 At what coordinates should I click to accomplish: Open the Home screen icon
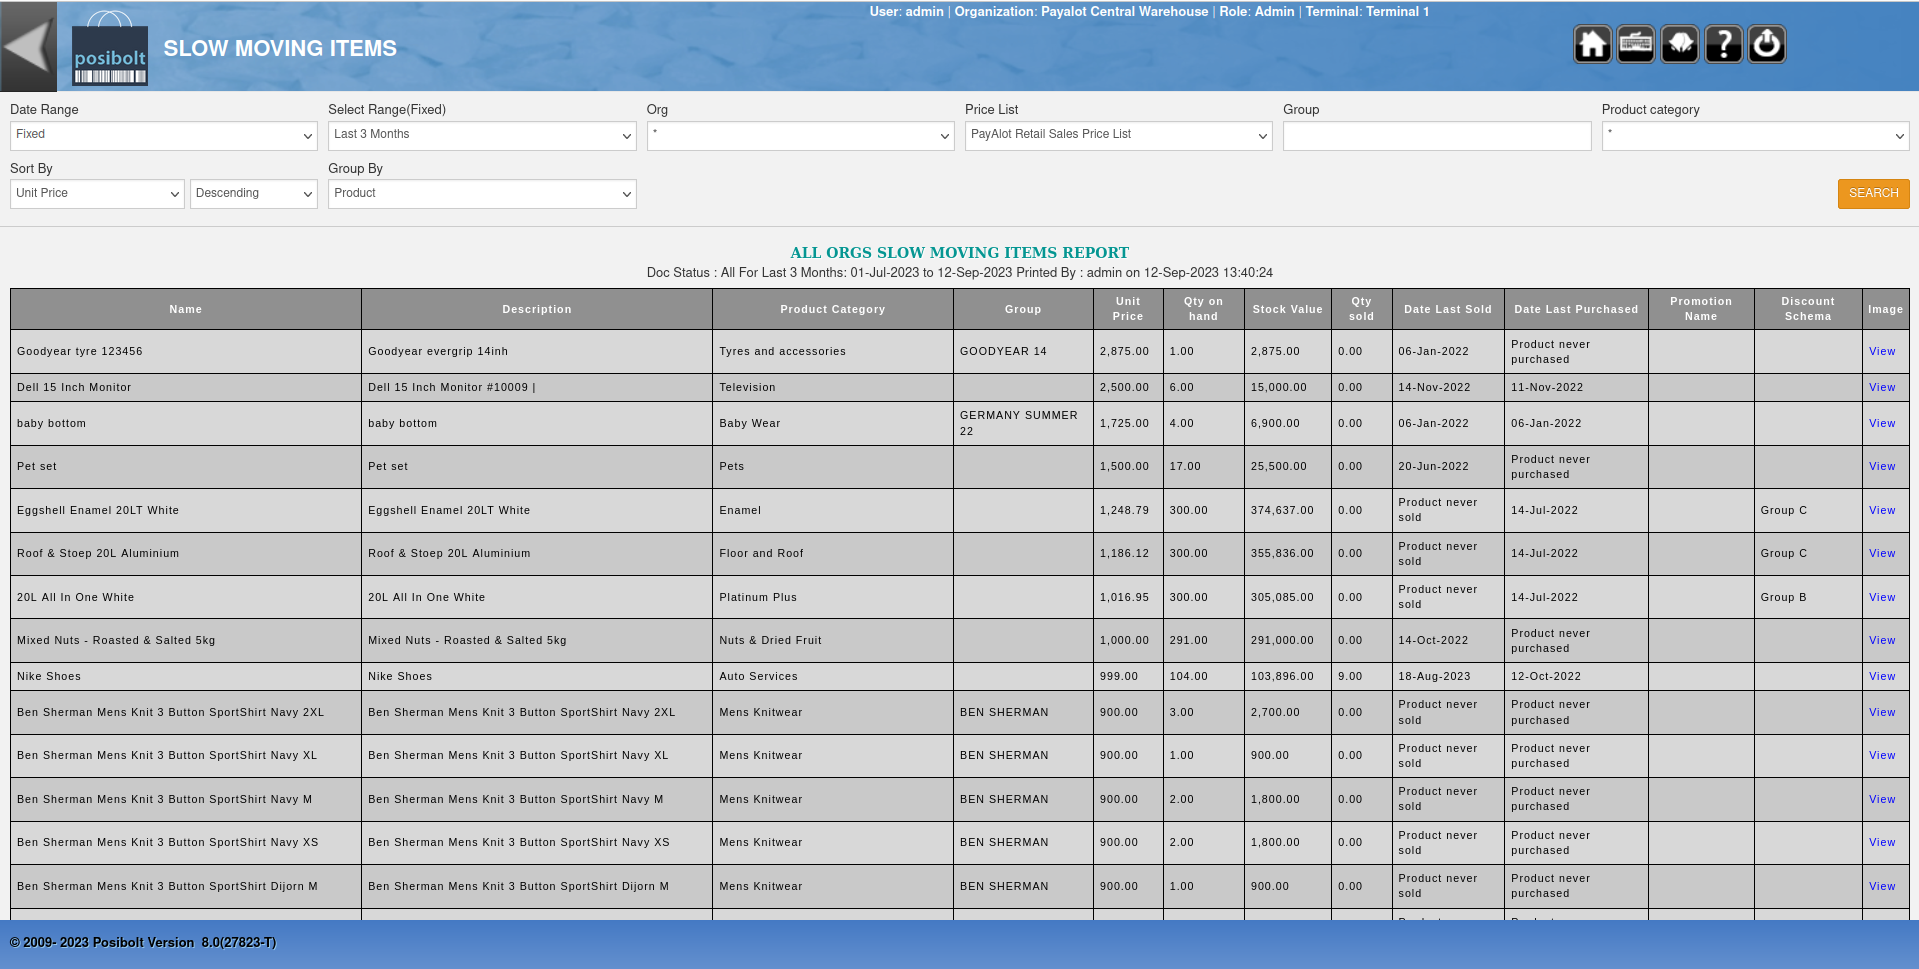coord(1592,44)
